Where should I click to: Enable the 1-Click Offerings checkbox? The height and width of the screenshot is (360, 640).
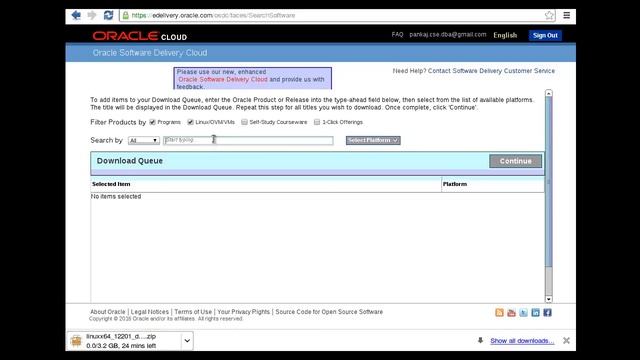pos(317,122)
